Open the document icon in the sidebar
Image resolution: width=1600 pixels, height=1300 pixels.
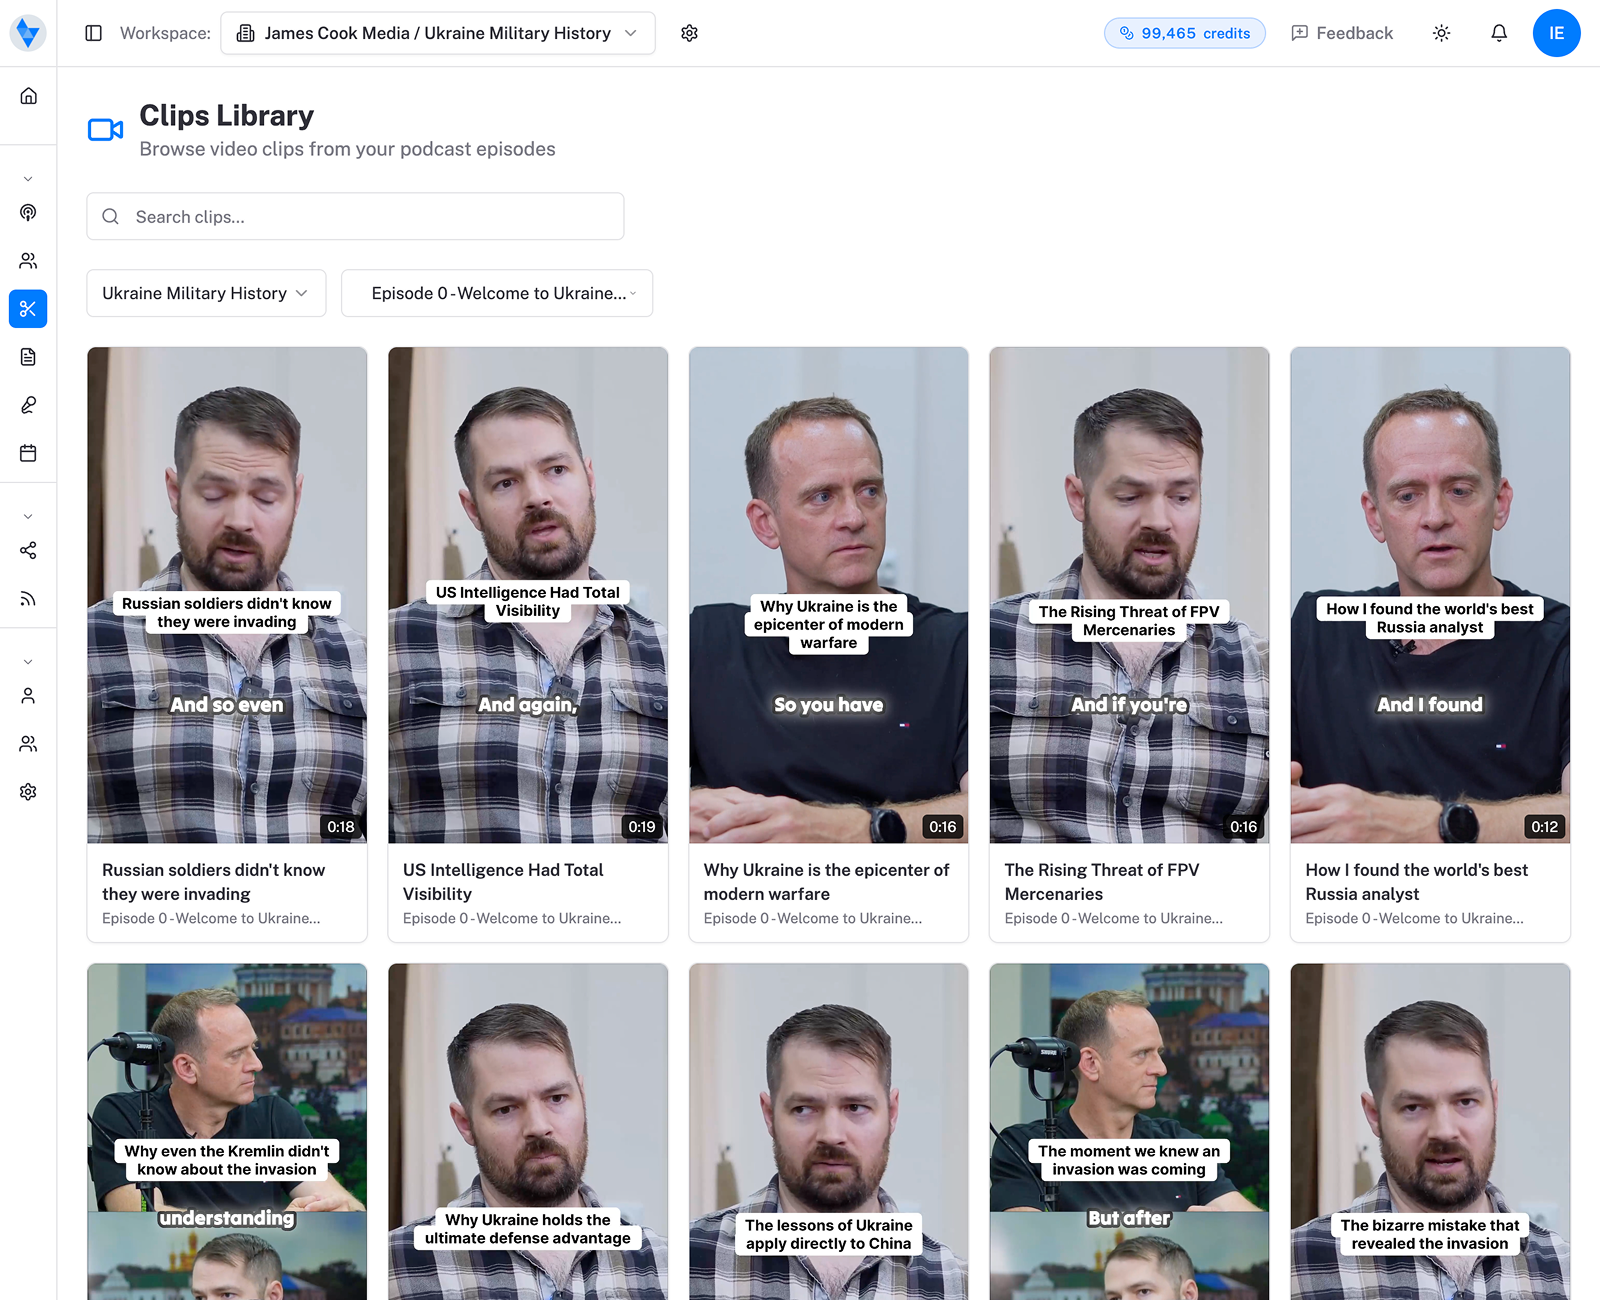click(28, 357)
